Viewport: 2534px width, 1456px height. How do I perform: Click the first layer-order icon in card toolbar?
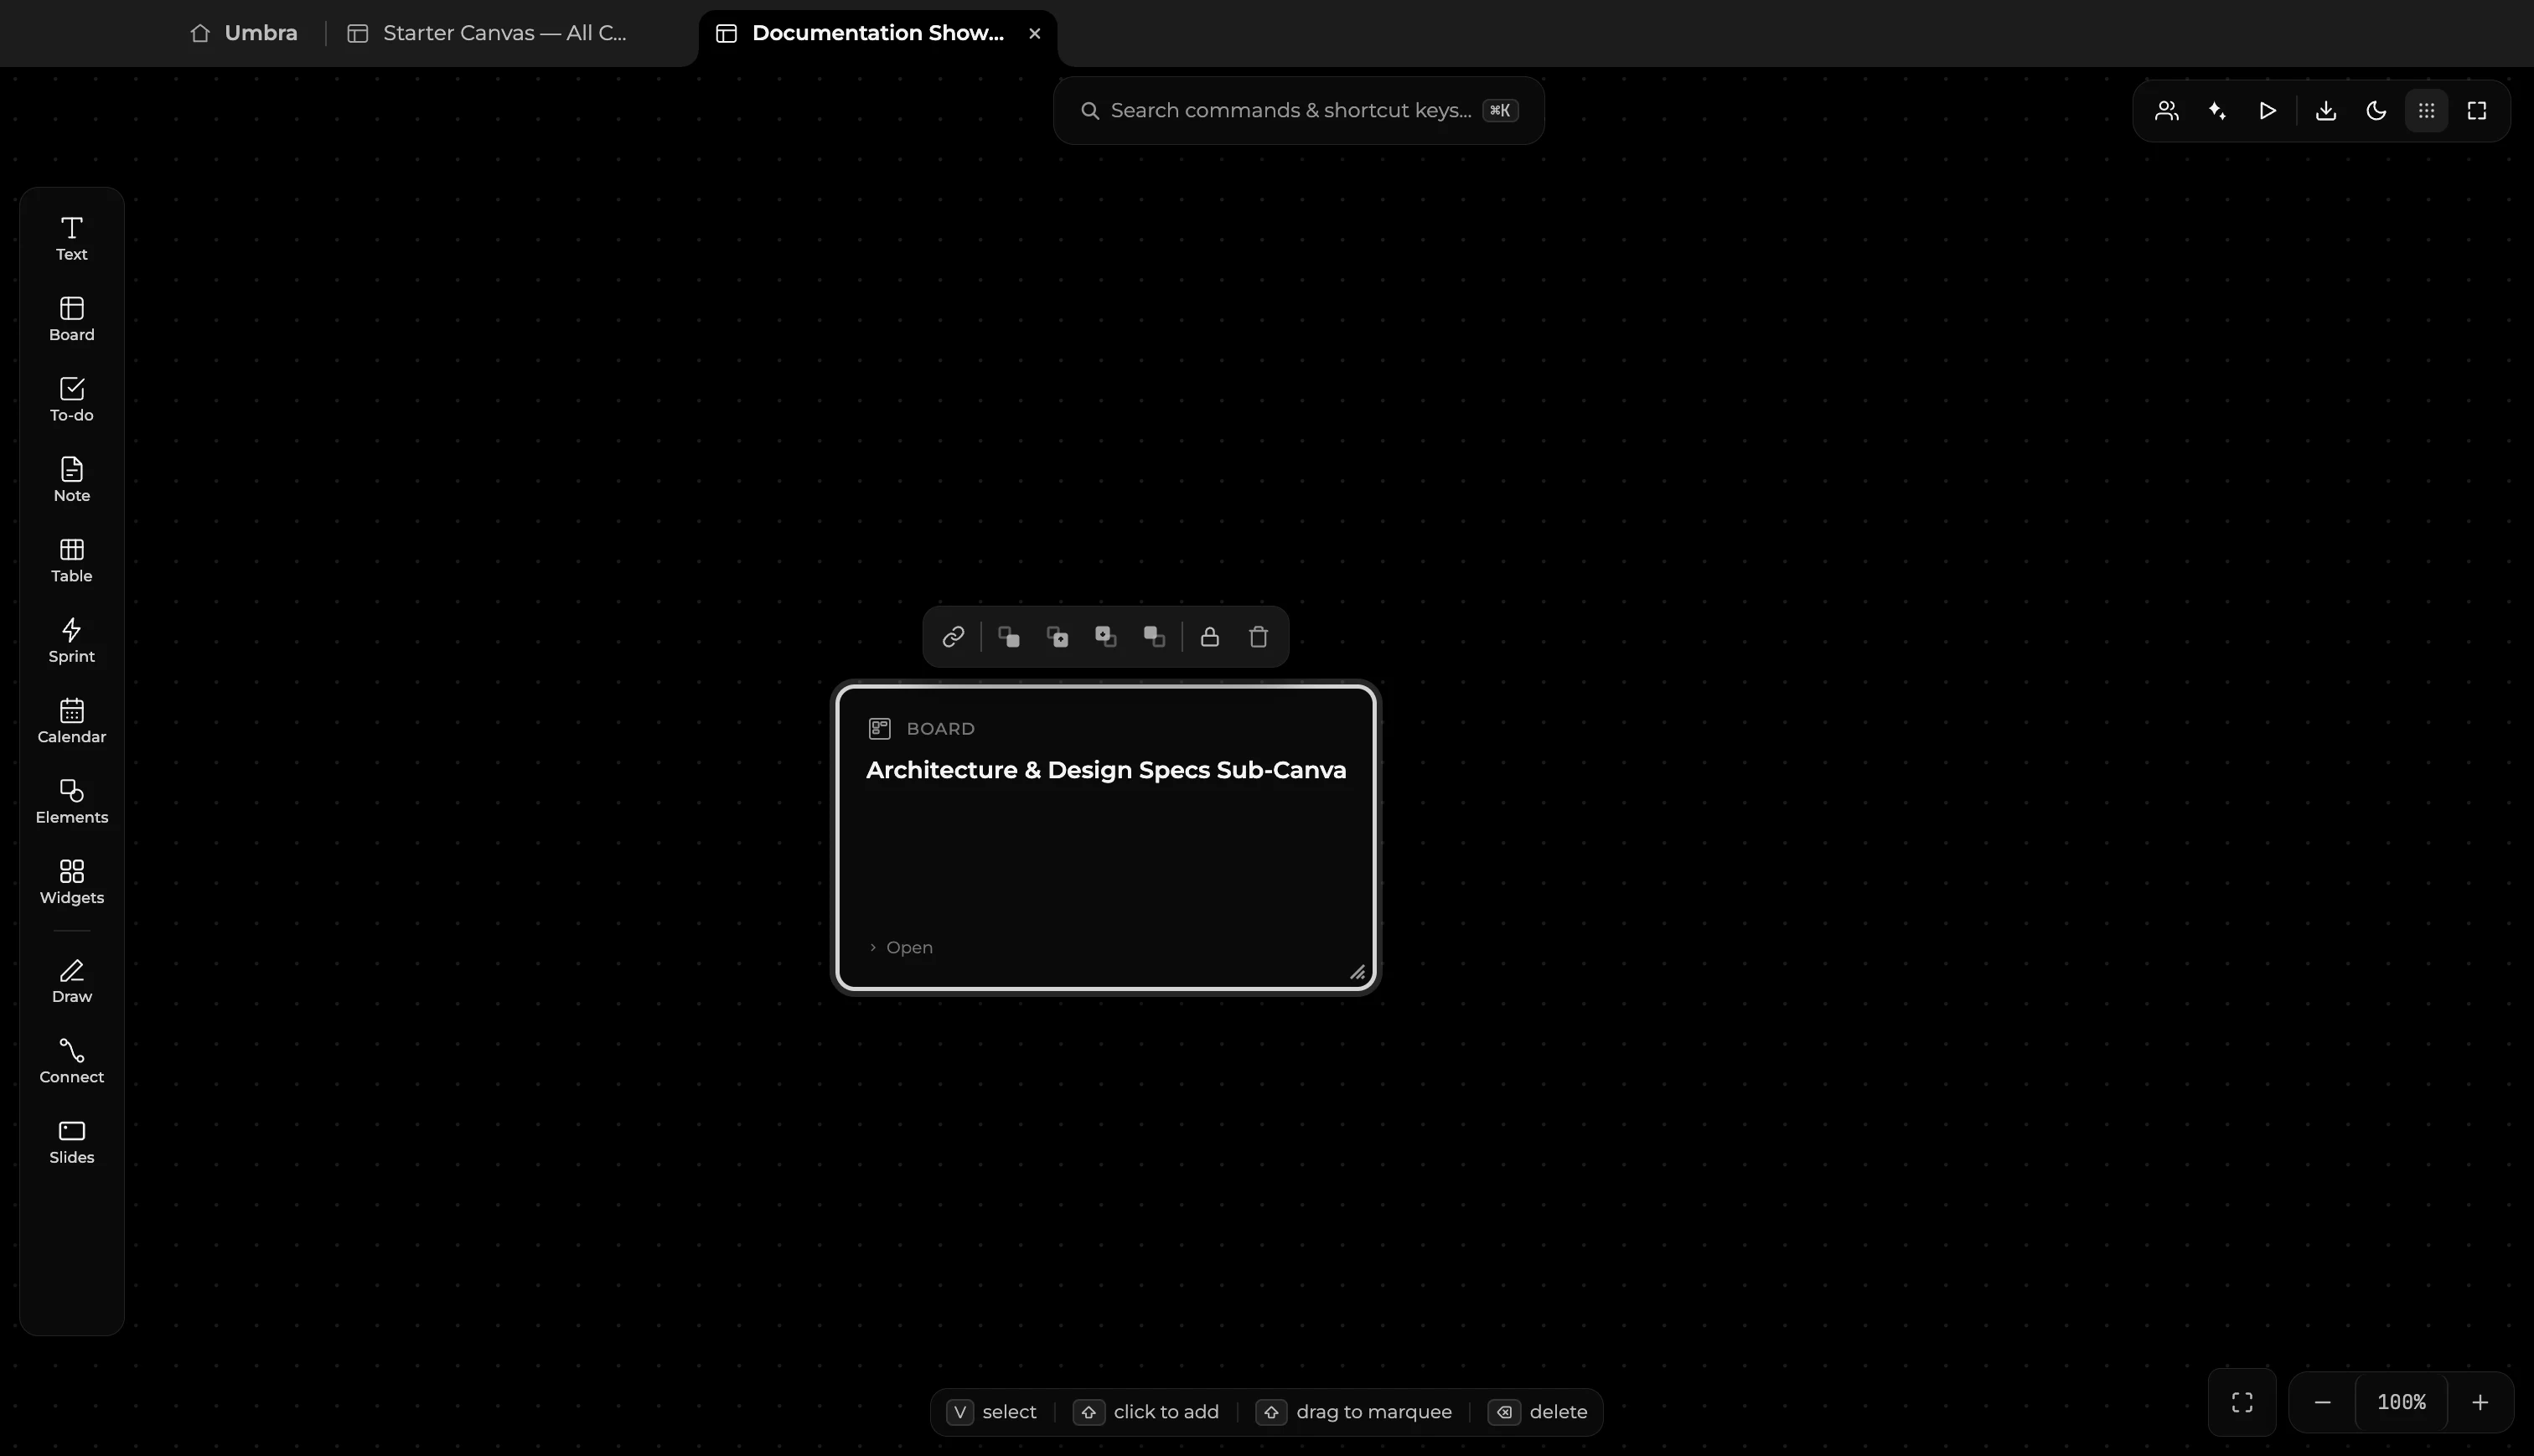click(1009, 637)
